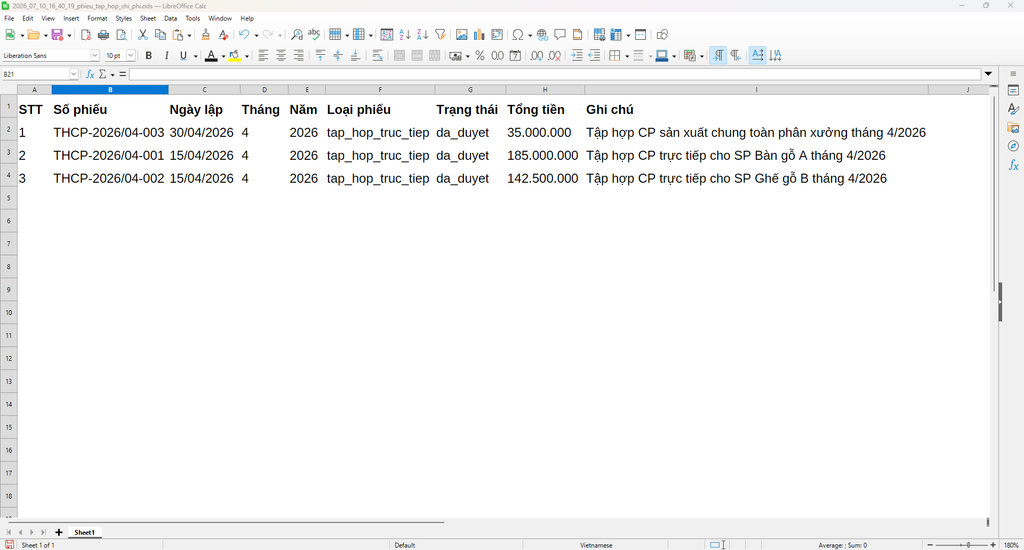Open the font name dropdown

tap(95, 56)
